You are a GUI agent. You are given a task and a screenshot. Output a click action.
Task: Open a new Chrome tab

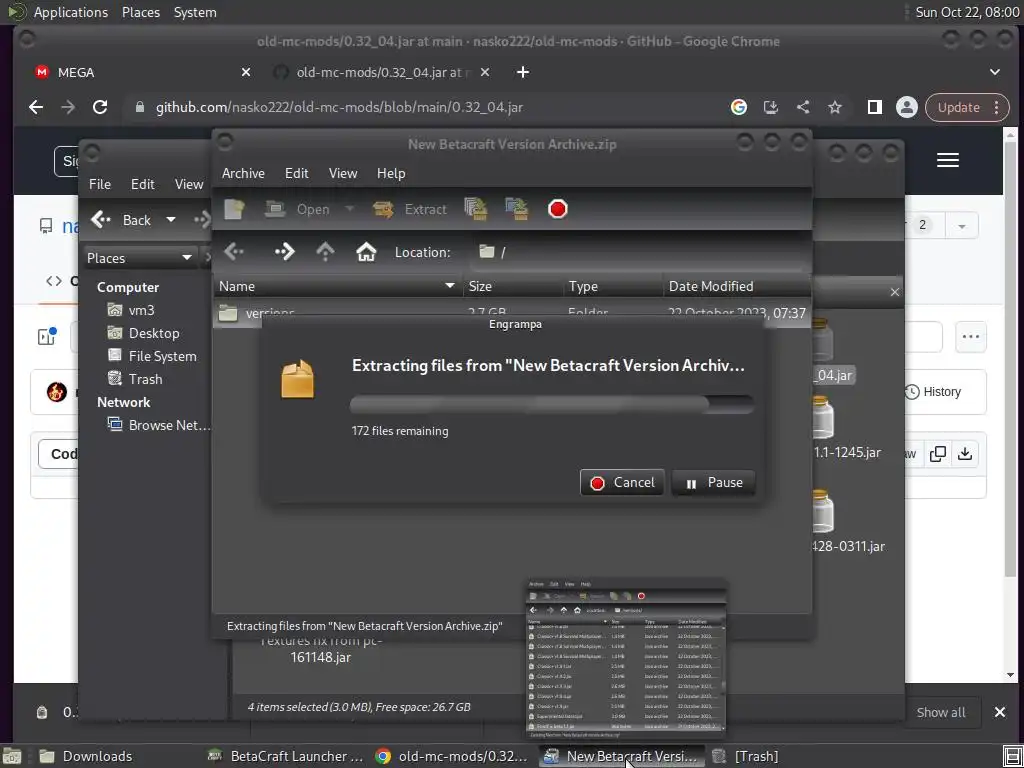point(523,72)
